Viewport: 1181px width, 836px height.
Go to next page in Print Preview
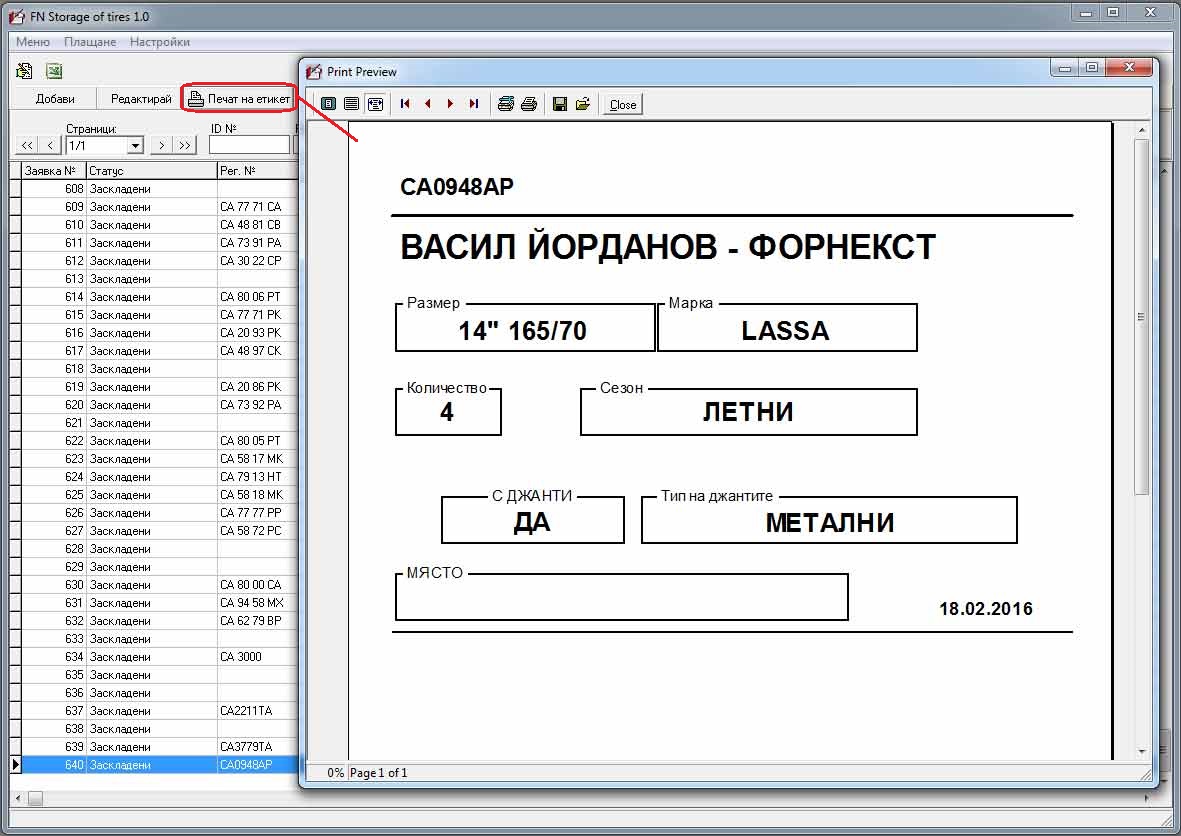coord(450,104)
